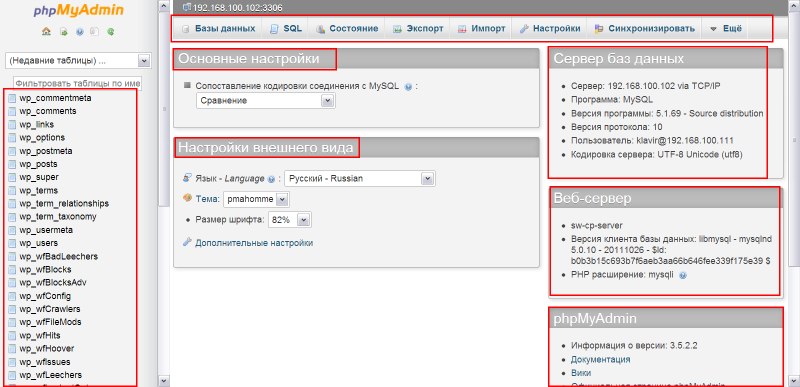
Task: Expand the Ещё tab menu
Action: pyautogui.click(x=726, y=29)
